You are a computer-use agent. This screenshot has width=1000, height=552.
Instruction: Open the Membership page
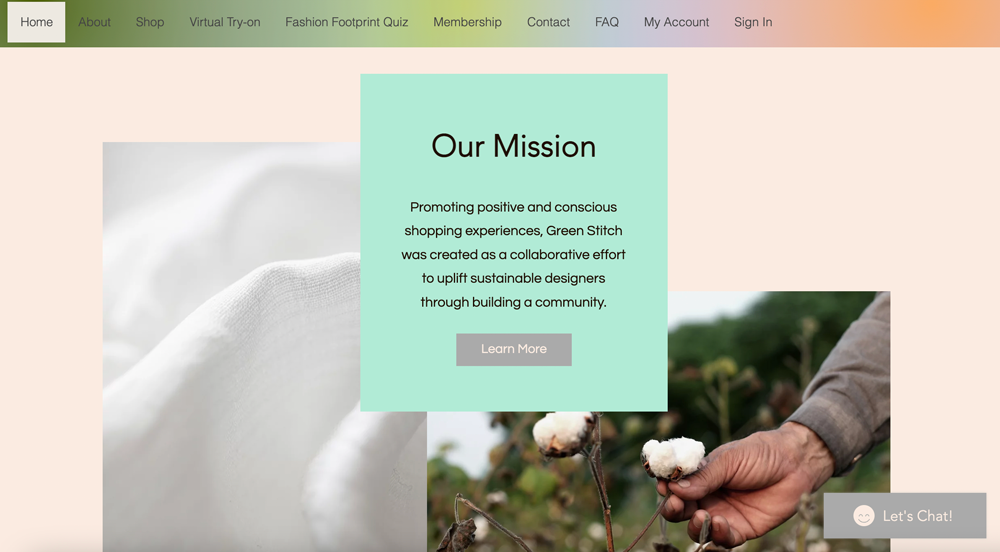(x=467, y=22)
